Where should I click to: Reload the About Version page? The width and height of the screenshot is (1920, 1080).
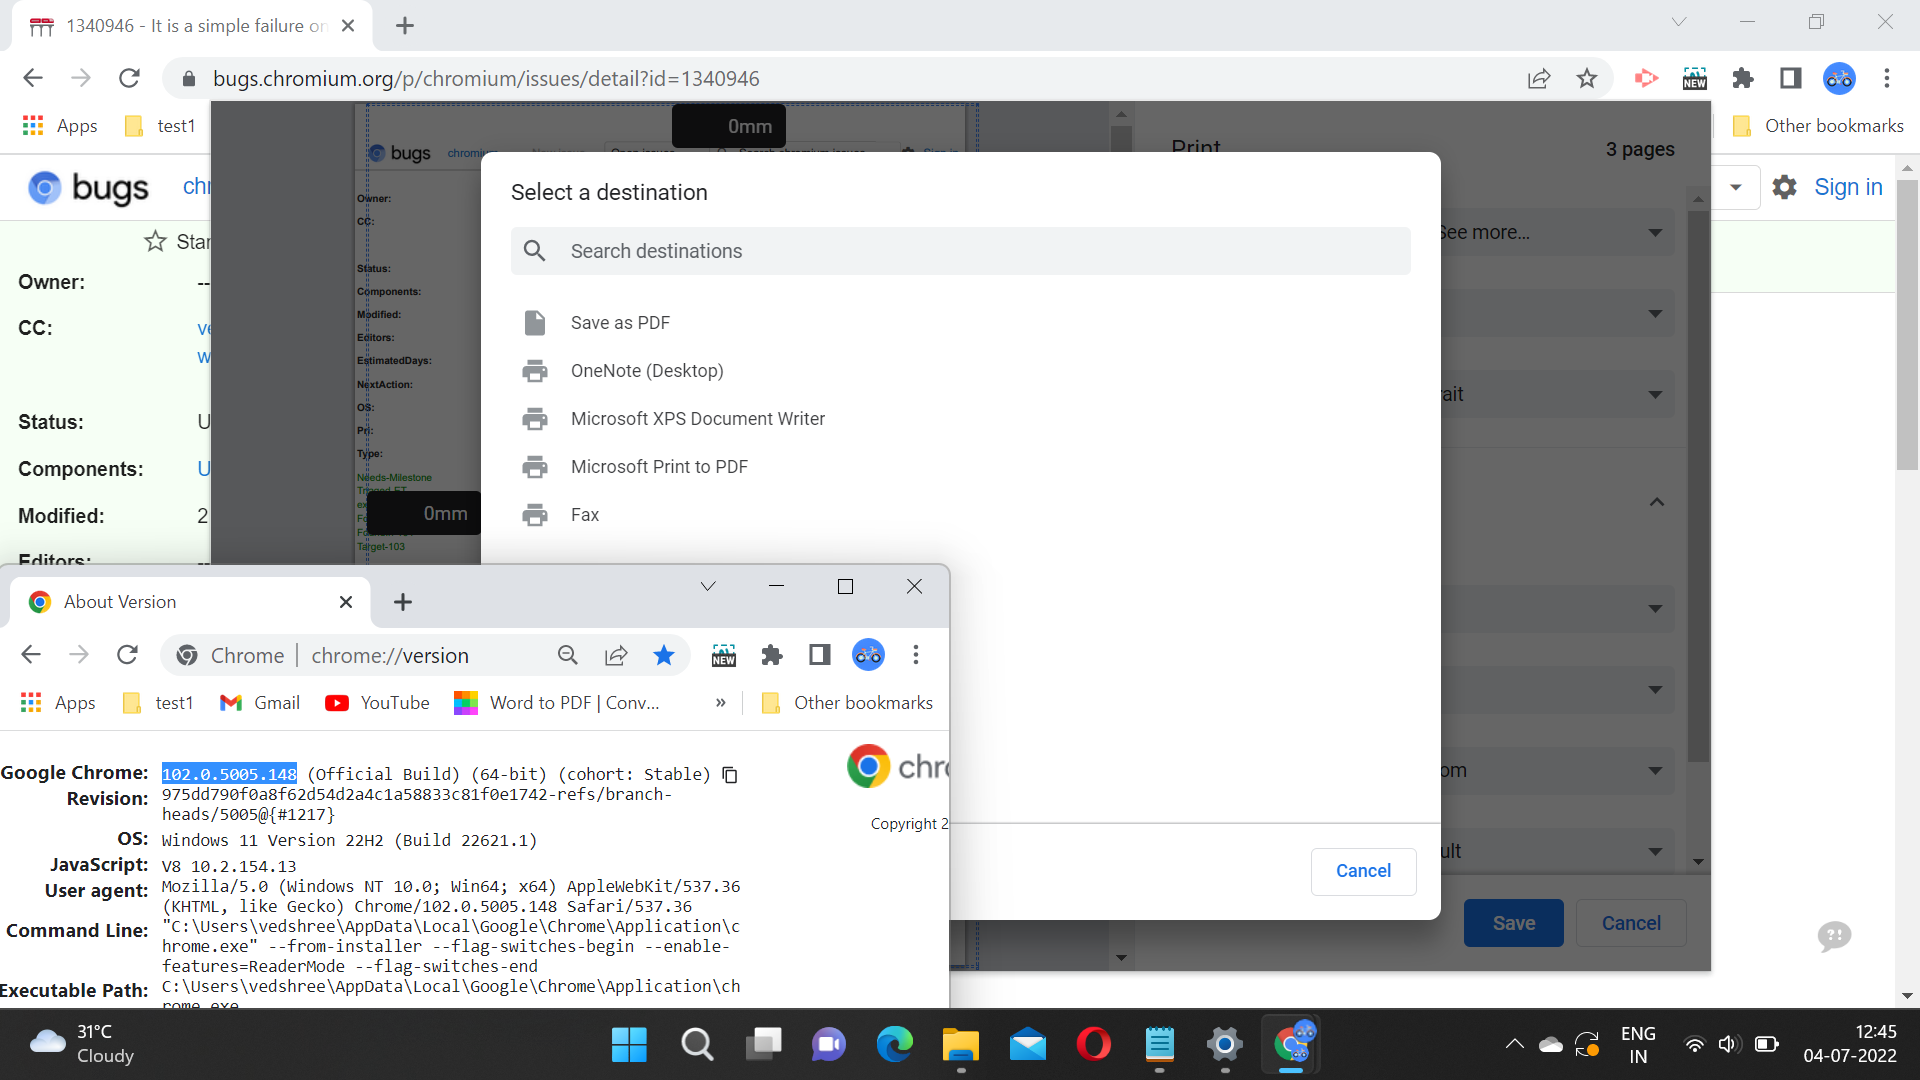click(x=127, y=655)
